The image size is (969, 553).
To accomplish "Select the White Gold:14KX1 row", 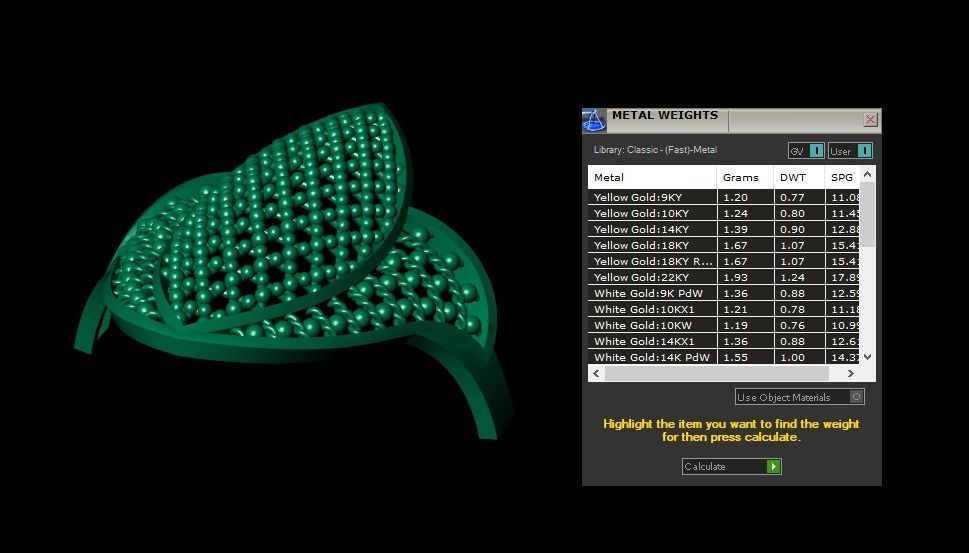I will tap(724, 341).
